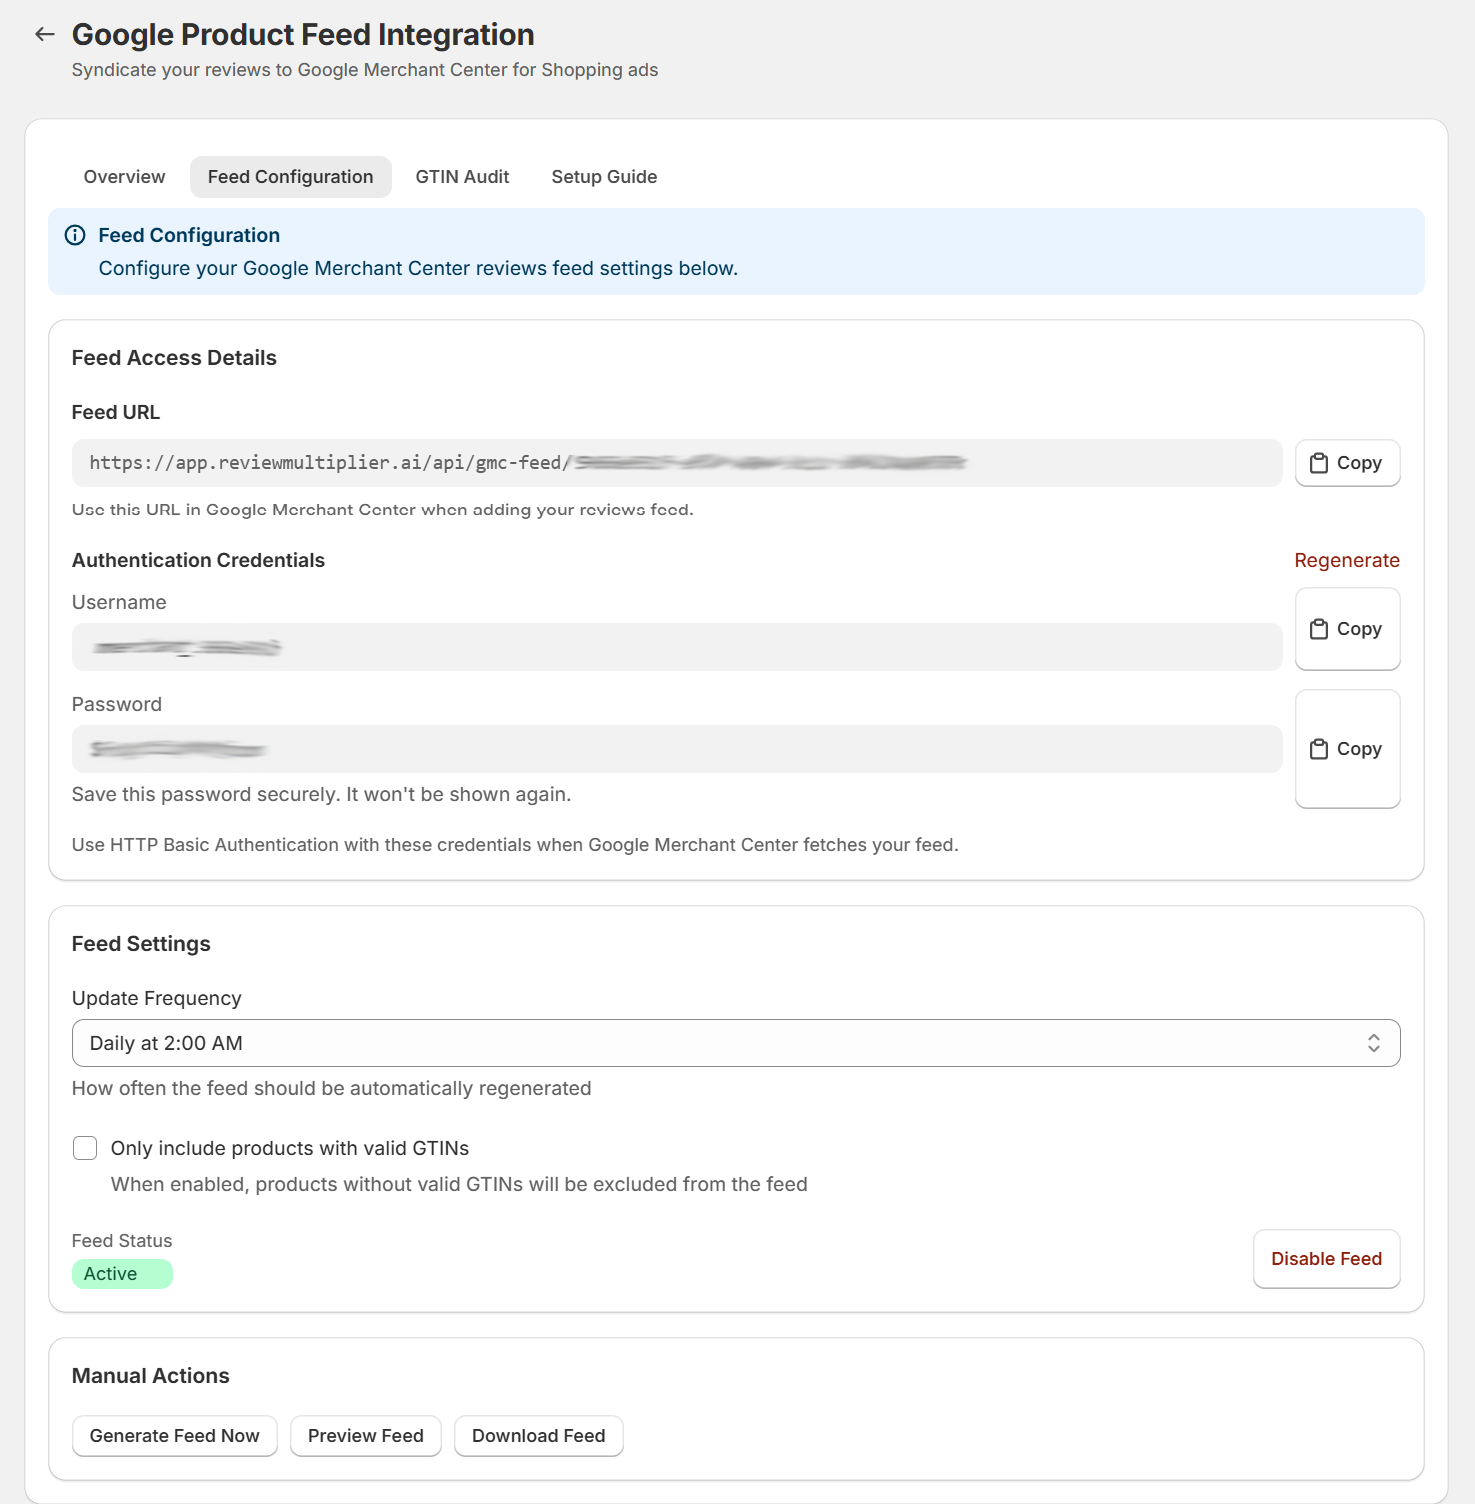Click the chevron on Update Frequency selector
Viewport: 1475px width, 1504px height.
1375,1042
